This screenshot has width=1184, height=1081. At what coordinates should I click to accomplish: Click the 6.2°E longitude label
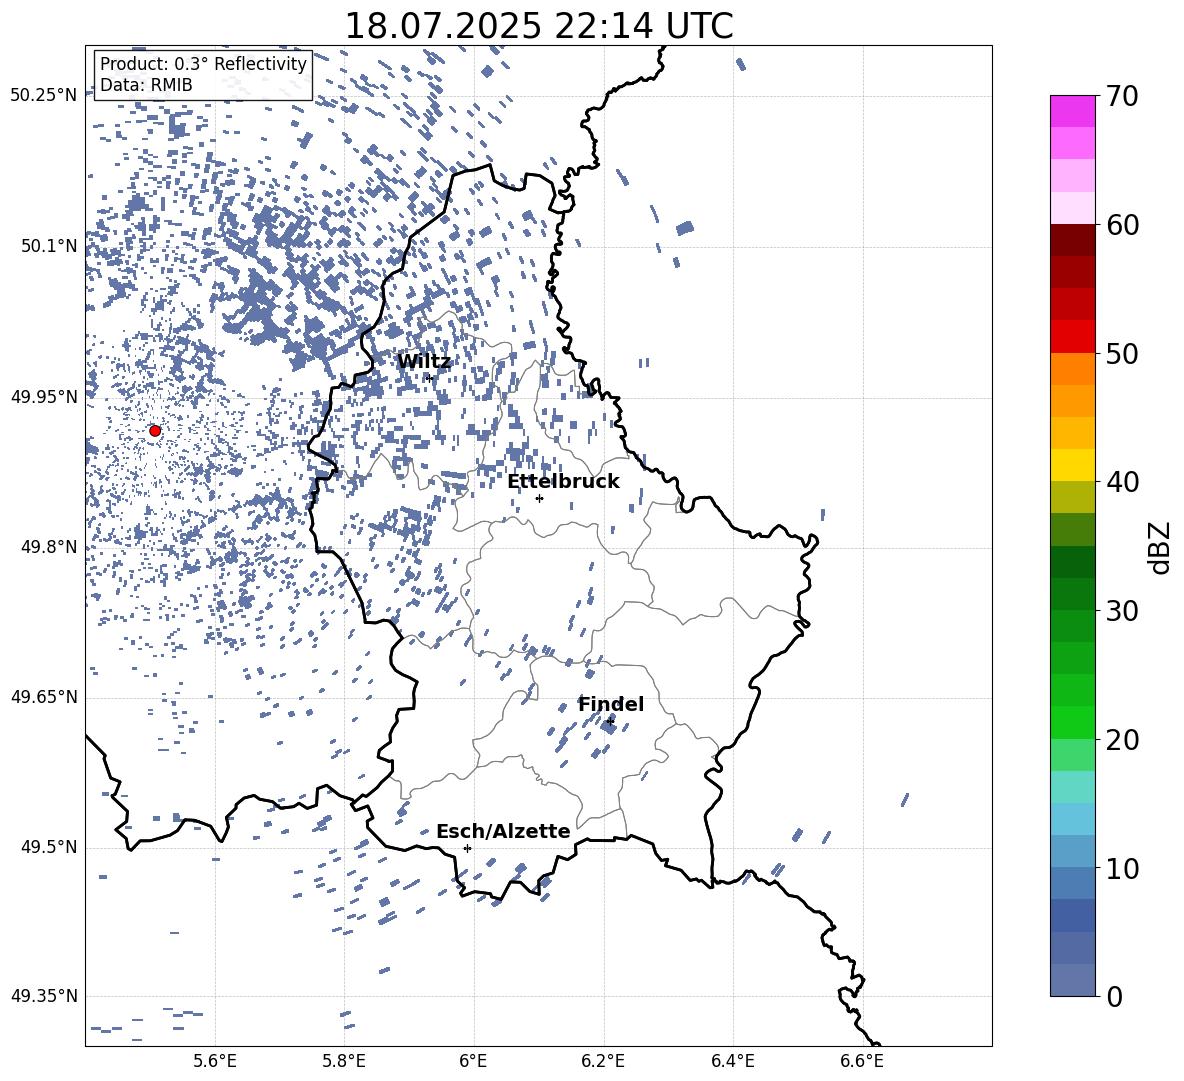(x=603, y=1061)
